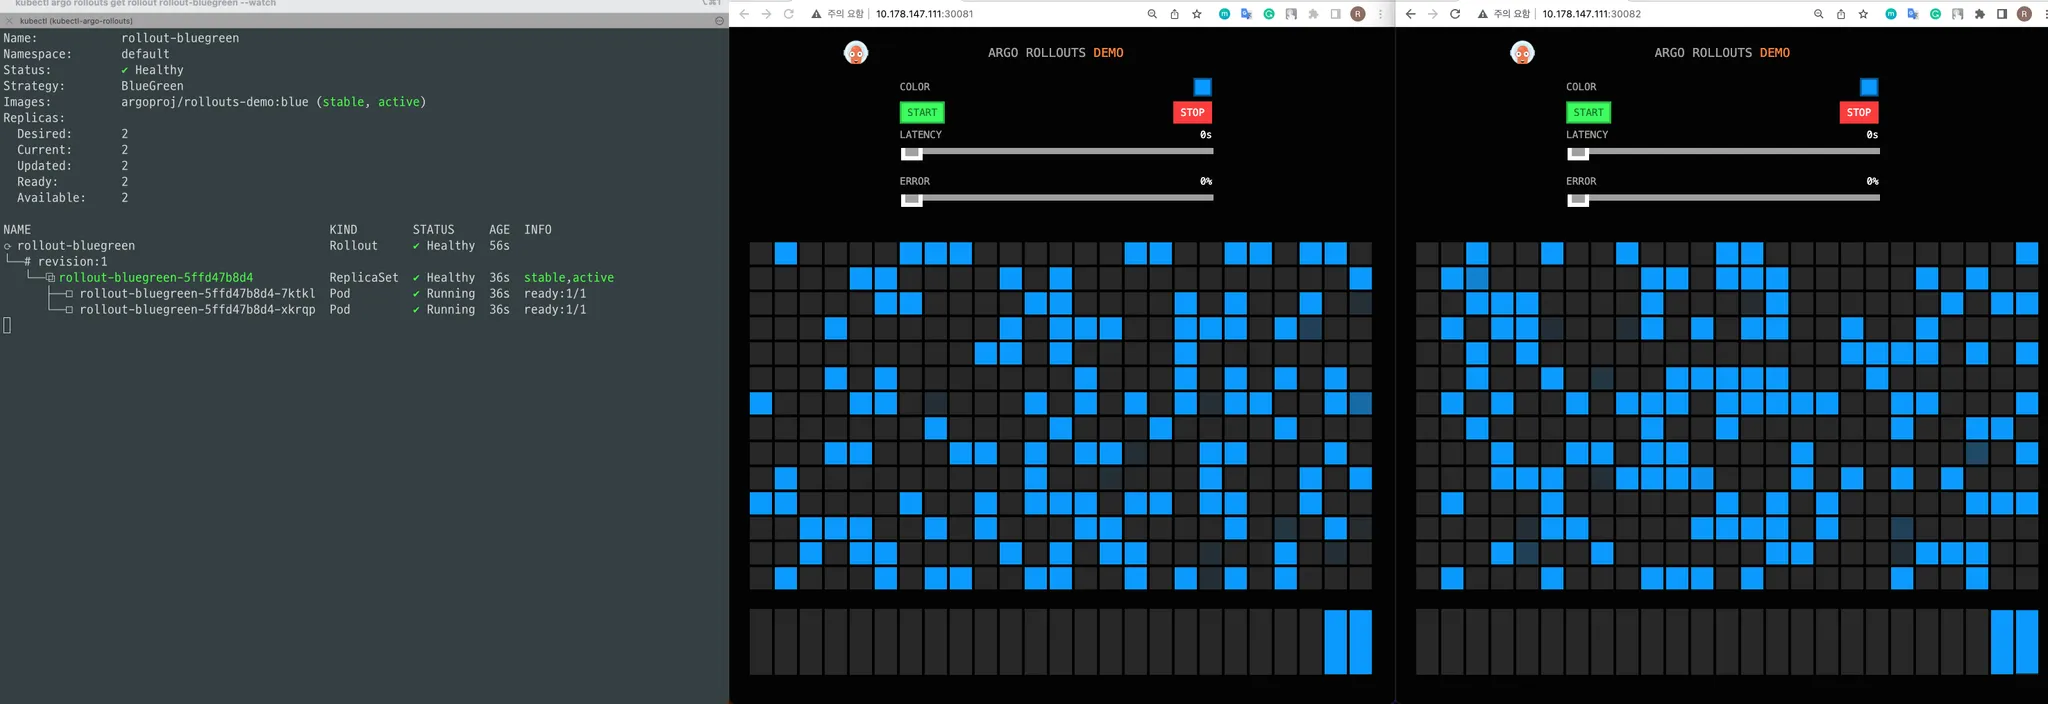Viewport: 2048px width, 704px height.
Task: Pick the blue COLOR swatch on the 30081 demo
Action: tap(1203, 87)
